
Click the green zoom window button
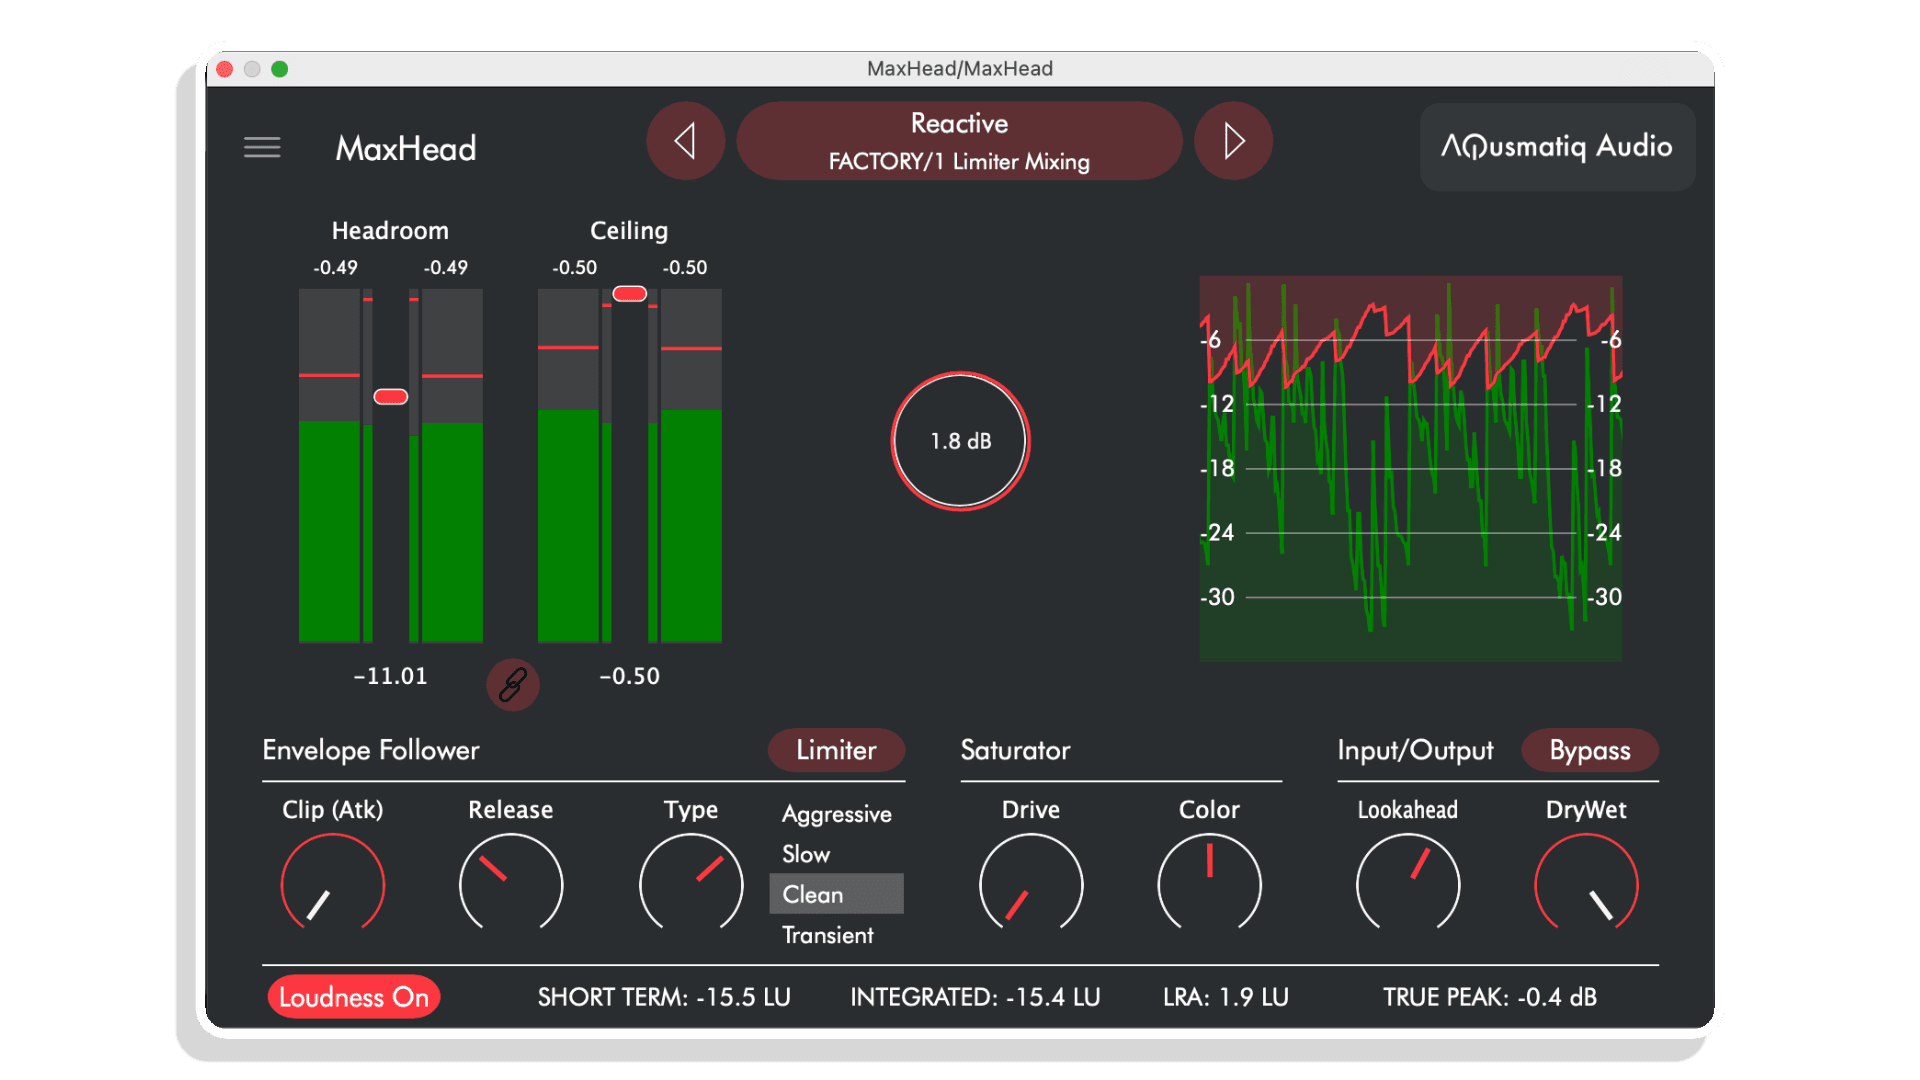[280, 69]
